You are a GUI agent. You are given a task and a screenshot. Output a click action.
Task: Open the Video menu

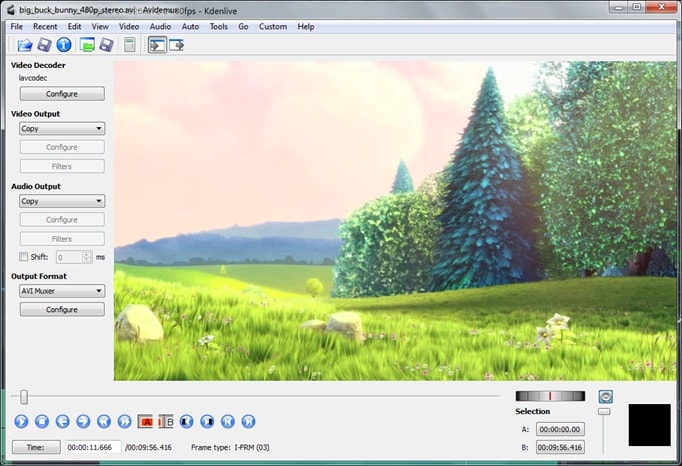point(129,27)
